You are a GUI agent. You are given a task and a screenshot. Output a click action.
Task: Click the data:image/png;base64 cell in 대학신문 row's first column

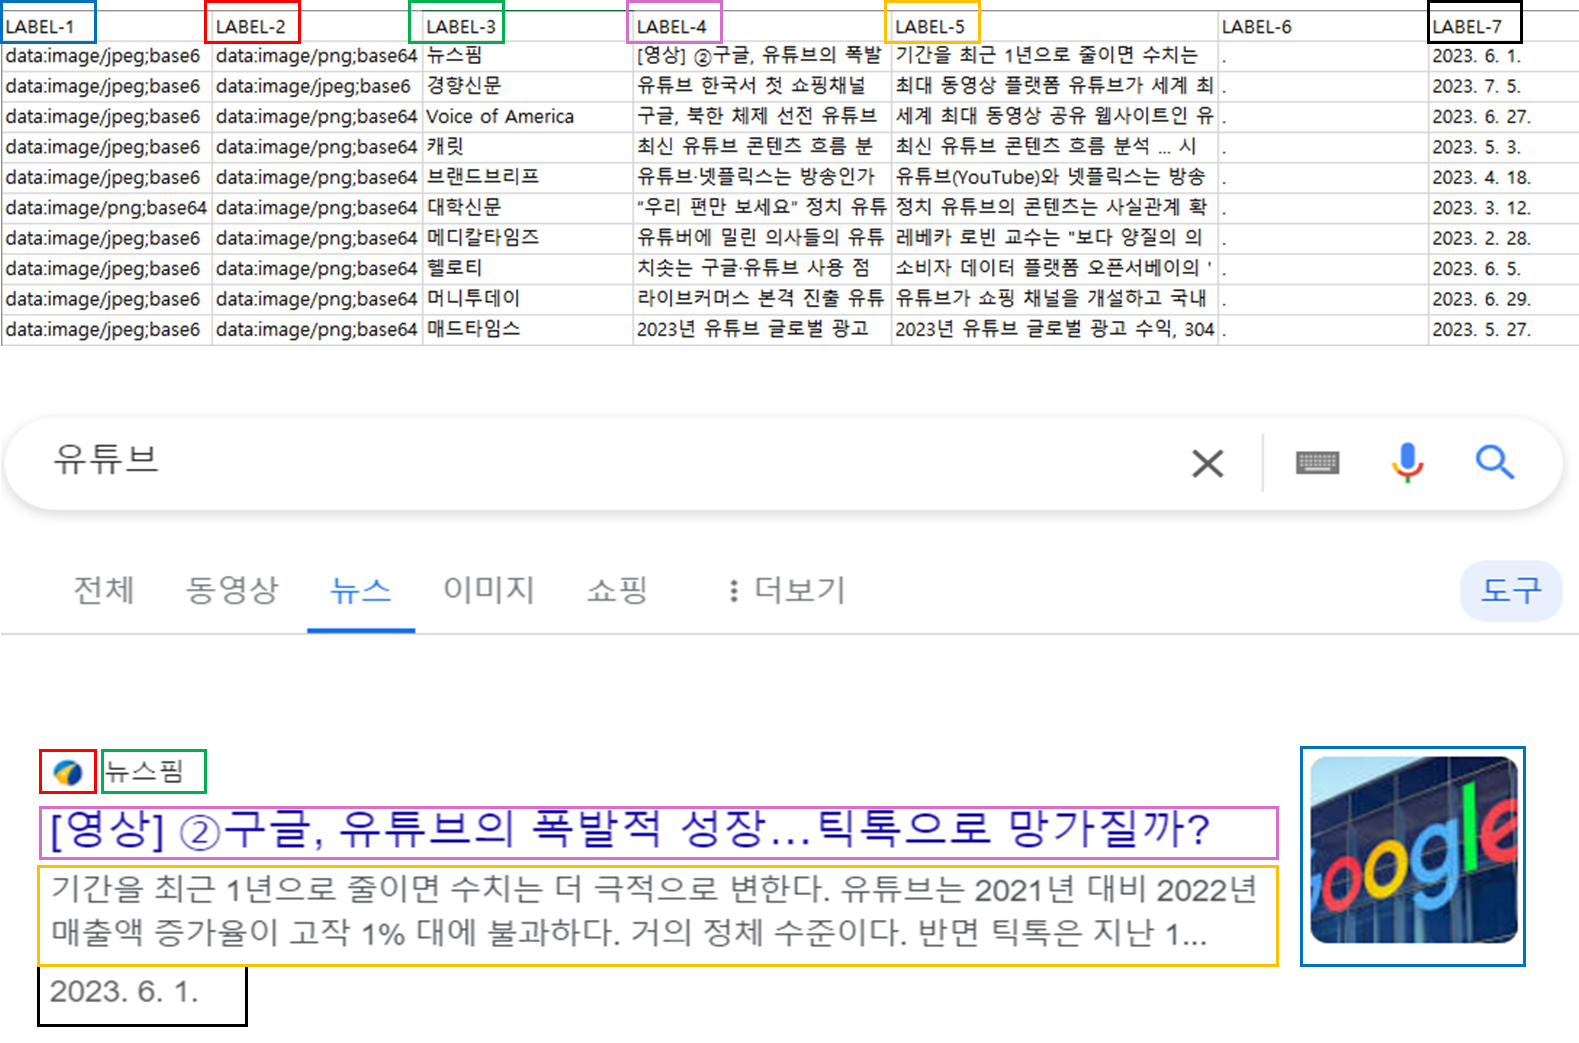[107, 208]
